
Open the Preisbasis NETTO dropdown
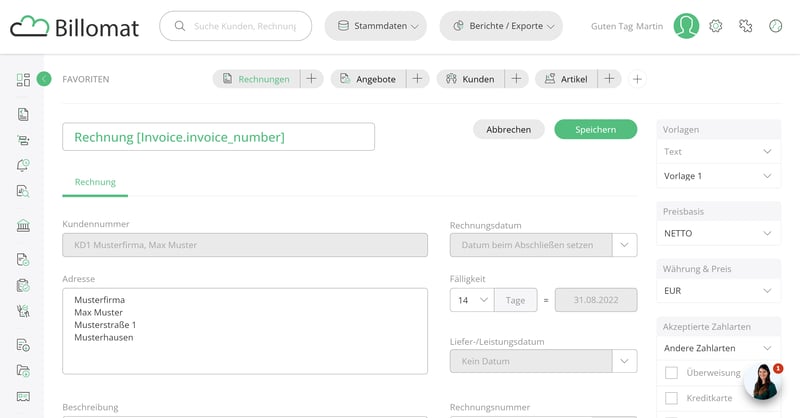click(x=718, y=233)
